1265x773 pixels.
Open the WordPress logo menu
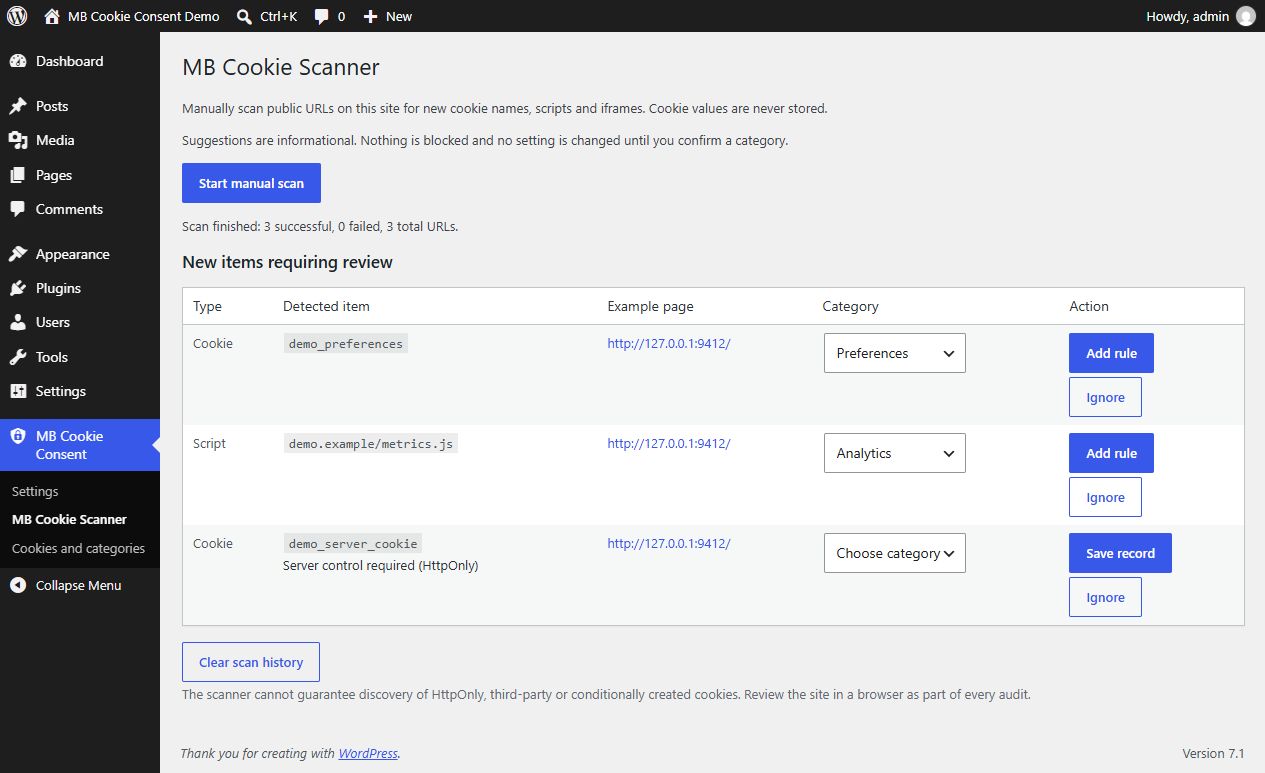17,16
